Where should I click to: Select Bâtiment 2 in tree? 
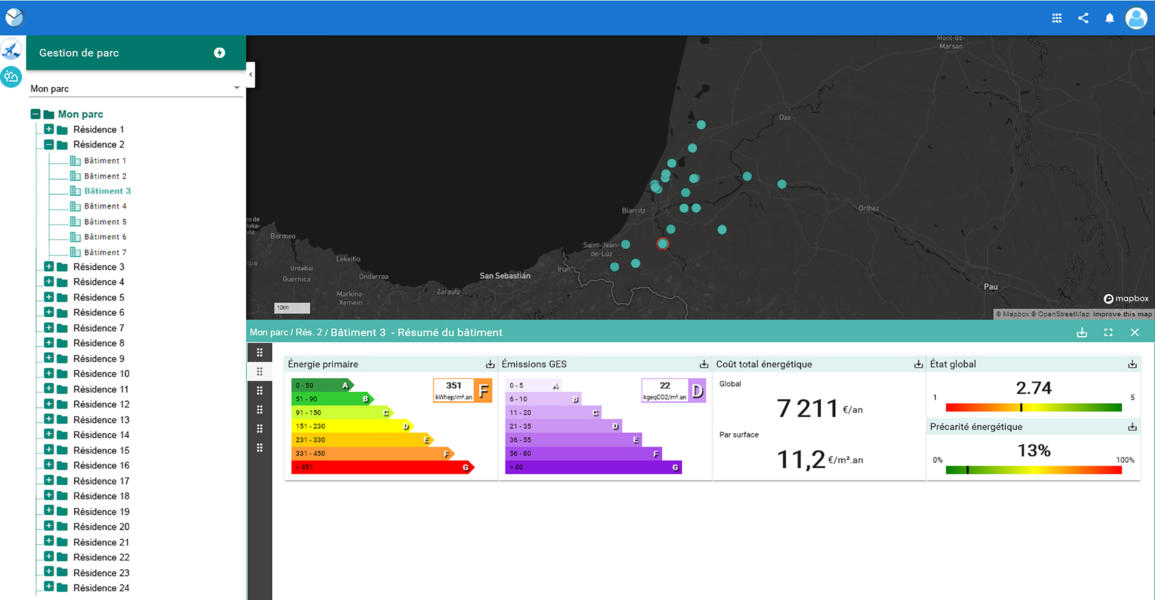(105, 176)
